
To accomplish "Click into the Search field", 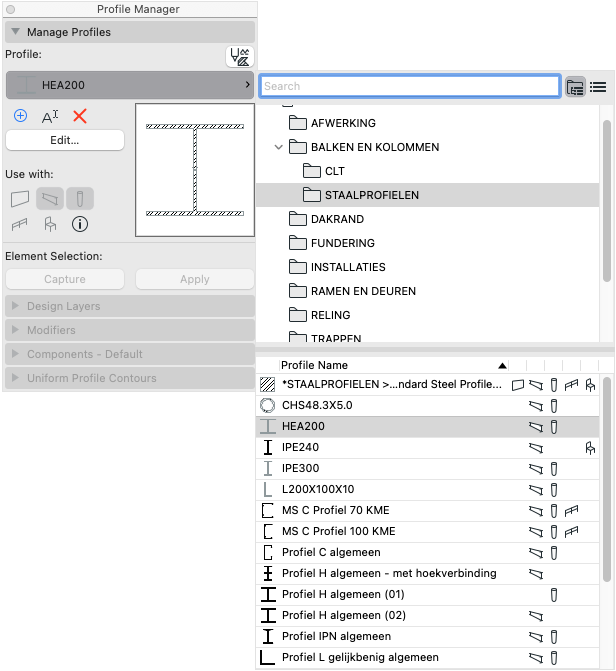I will (x=410, y=86).
